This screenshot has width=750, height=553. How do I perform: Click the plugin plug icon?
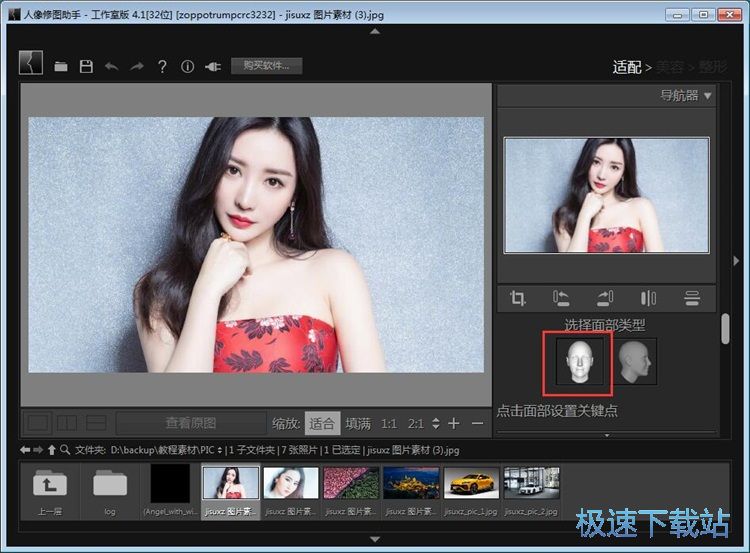pos(213,66)
